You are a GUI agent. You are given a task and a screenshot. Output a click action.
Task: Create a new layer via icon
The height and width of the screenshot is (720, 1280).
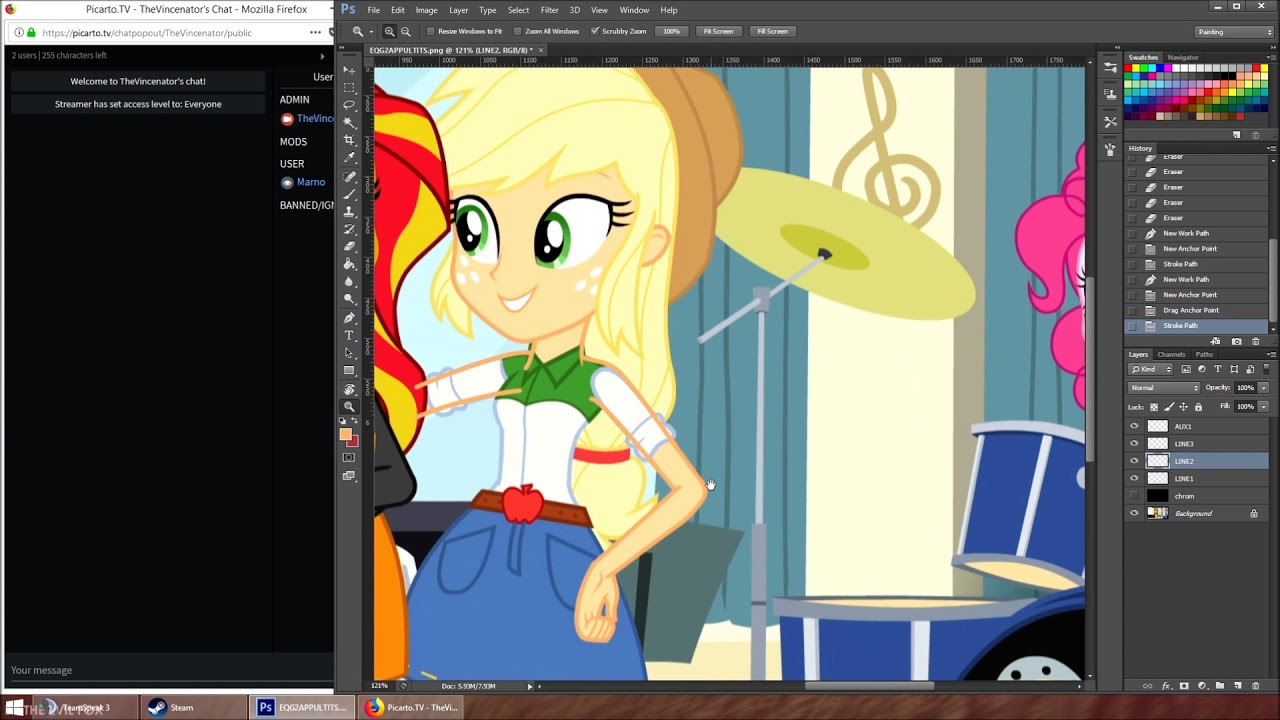[x=1238, y=686]
